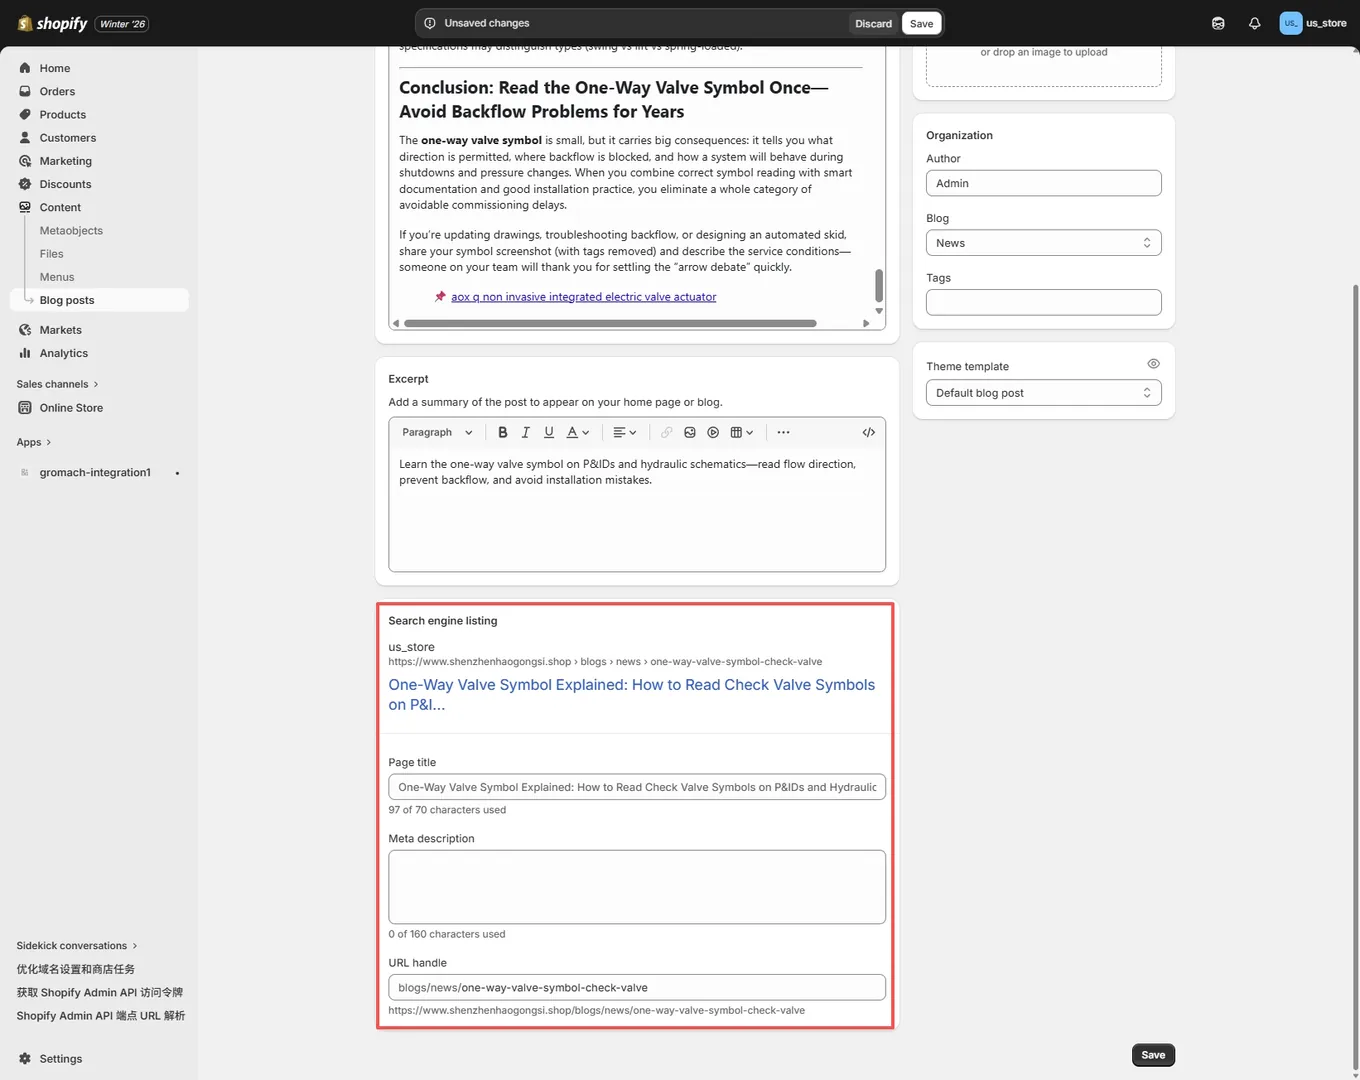Apply italic formatting in the excerpt toolbar
1360x1080 pixels.
pyautogui.click(x=525, y=433)
